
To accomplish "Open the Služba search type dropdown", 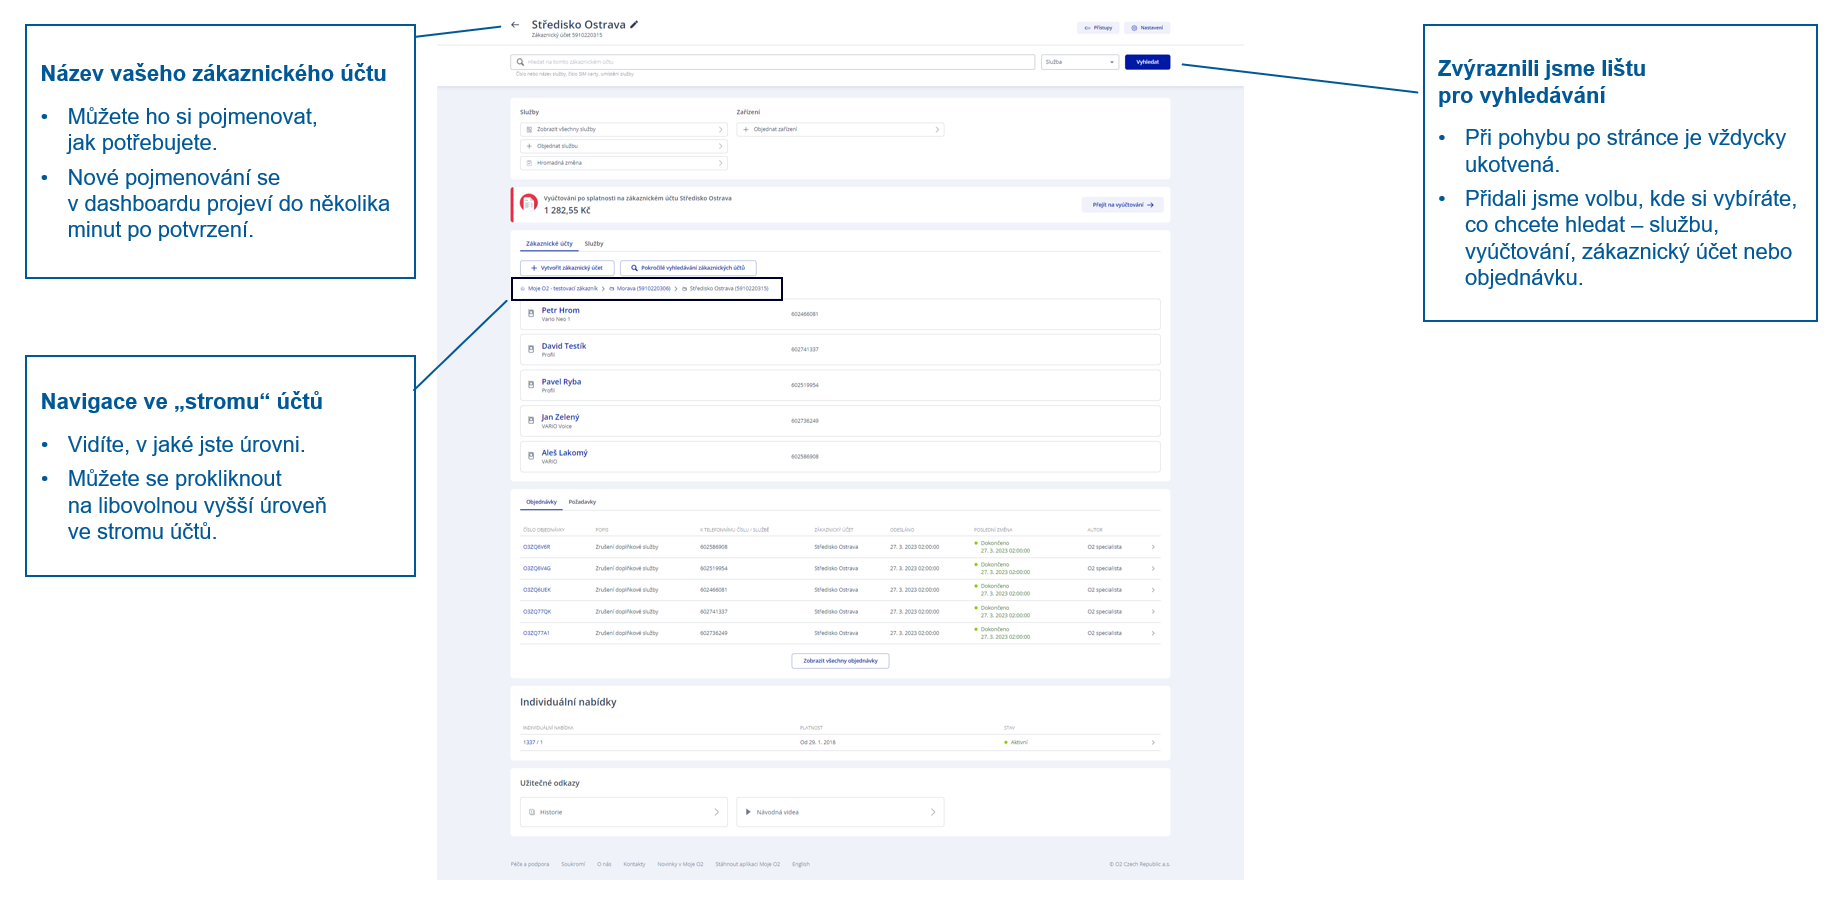I will (1079, 62).
